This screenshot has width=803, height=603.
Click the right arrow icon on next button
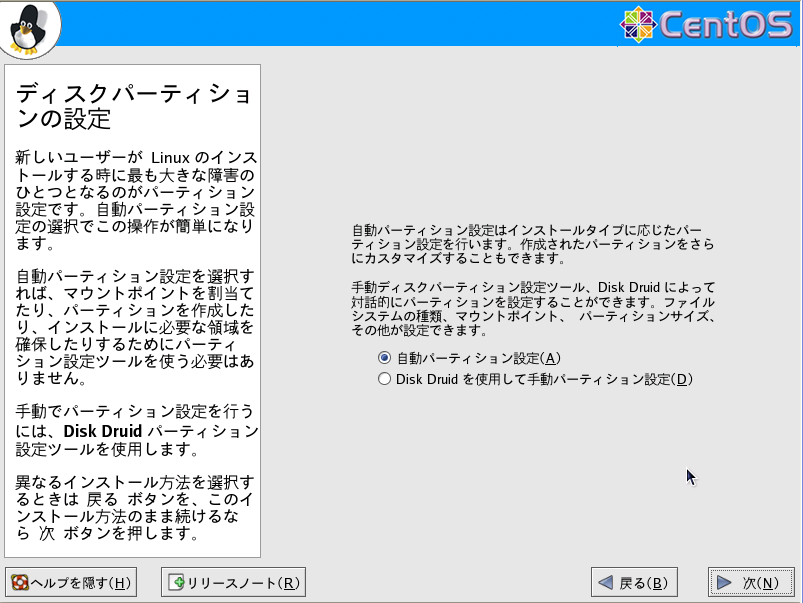724,583
